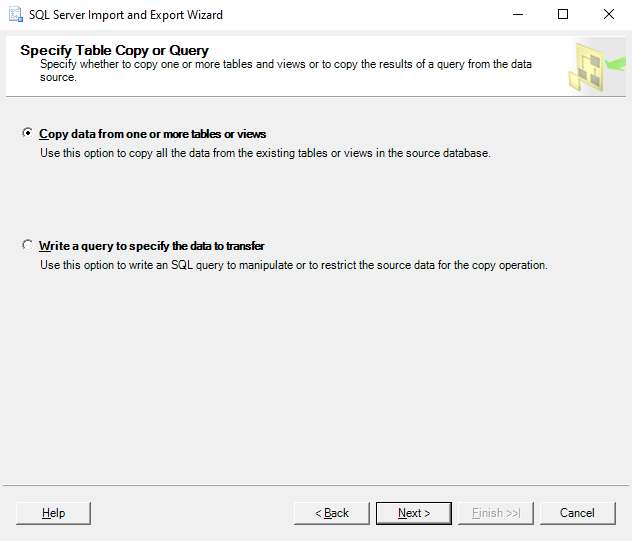Click the header subtitle about copying tables and views
Screen dimensions: 632x541
click(x=285, y=64)
